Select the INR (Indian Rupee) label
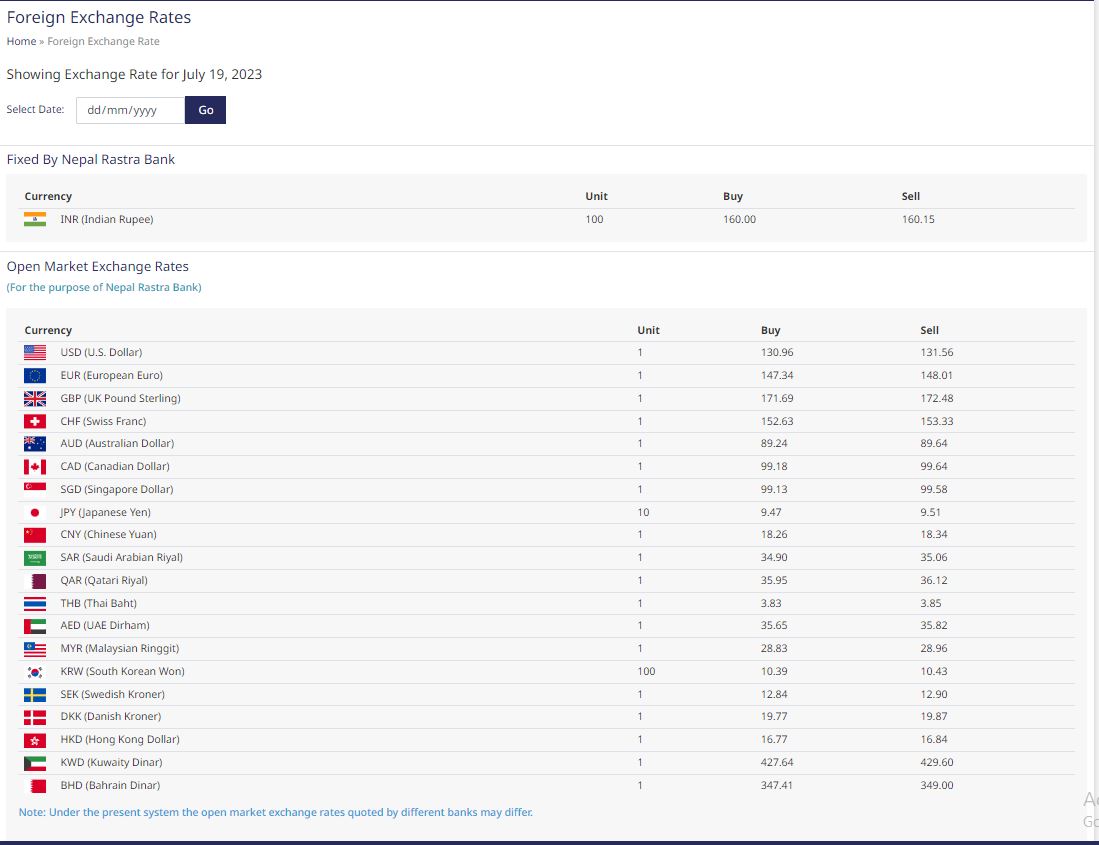Image resolution: width=1099 pixels, height=845 pixels. click(x=107, y=219)
